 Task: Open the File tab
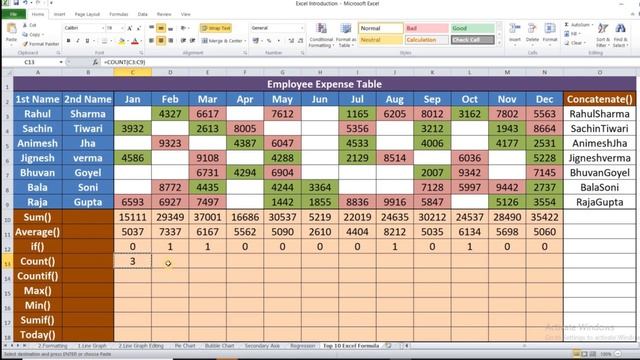[x=14, y=14]
